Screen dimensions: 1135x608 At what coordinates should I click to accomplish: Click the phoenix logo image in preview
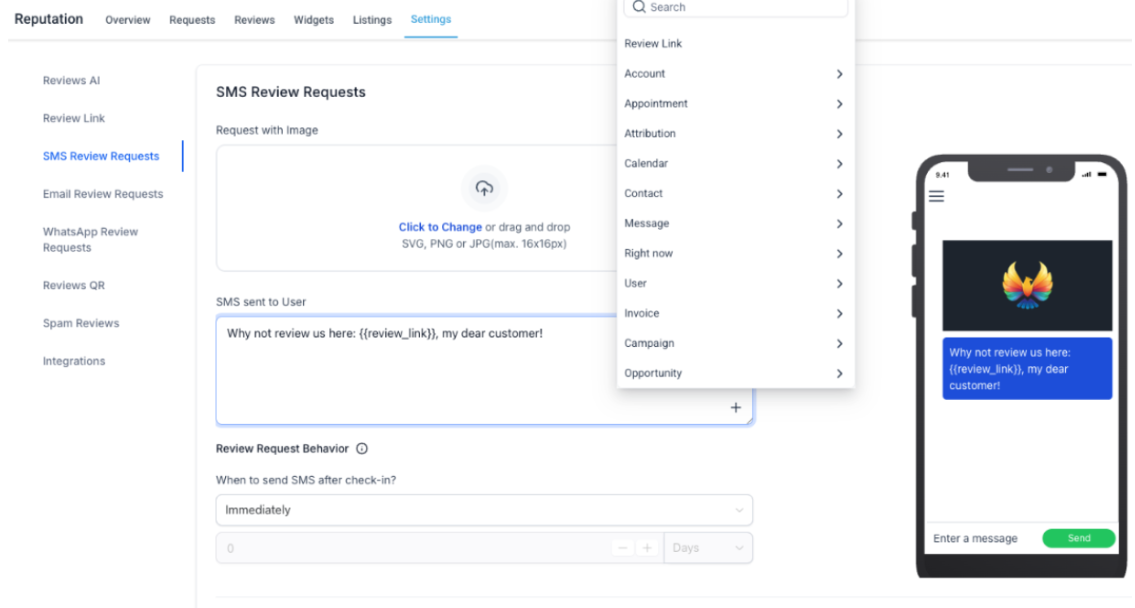1027,285
